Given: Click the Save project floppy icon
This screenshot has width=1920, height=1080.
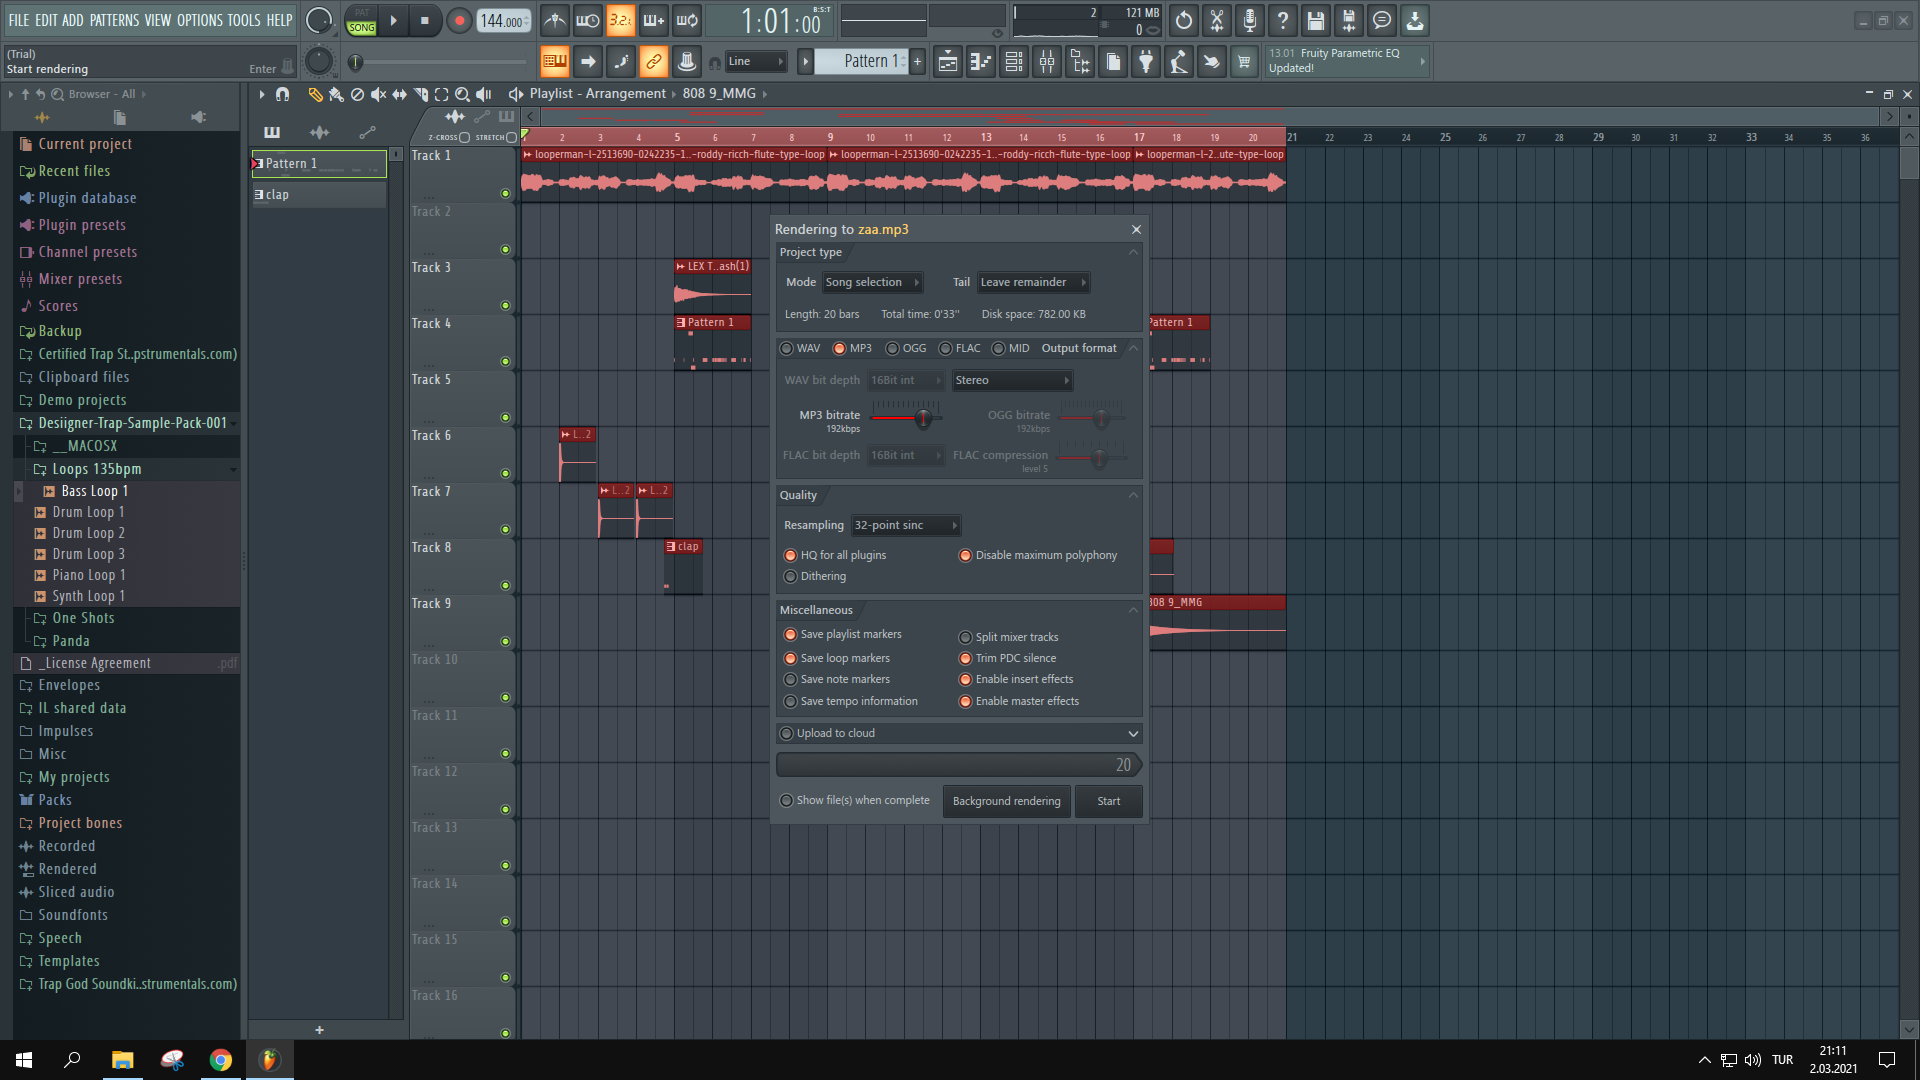Looking at the screenshot, I should tap(1316, 20).
